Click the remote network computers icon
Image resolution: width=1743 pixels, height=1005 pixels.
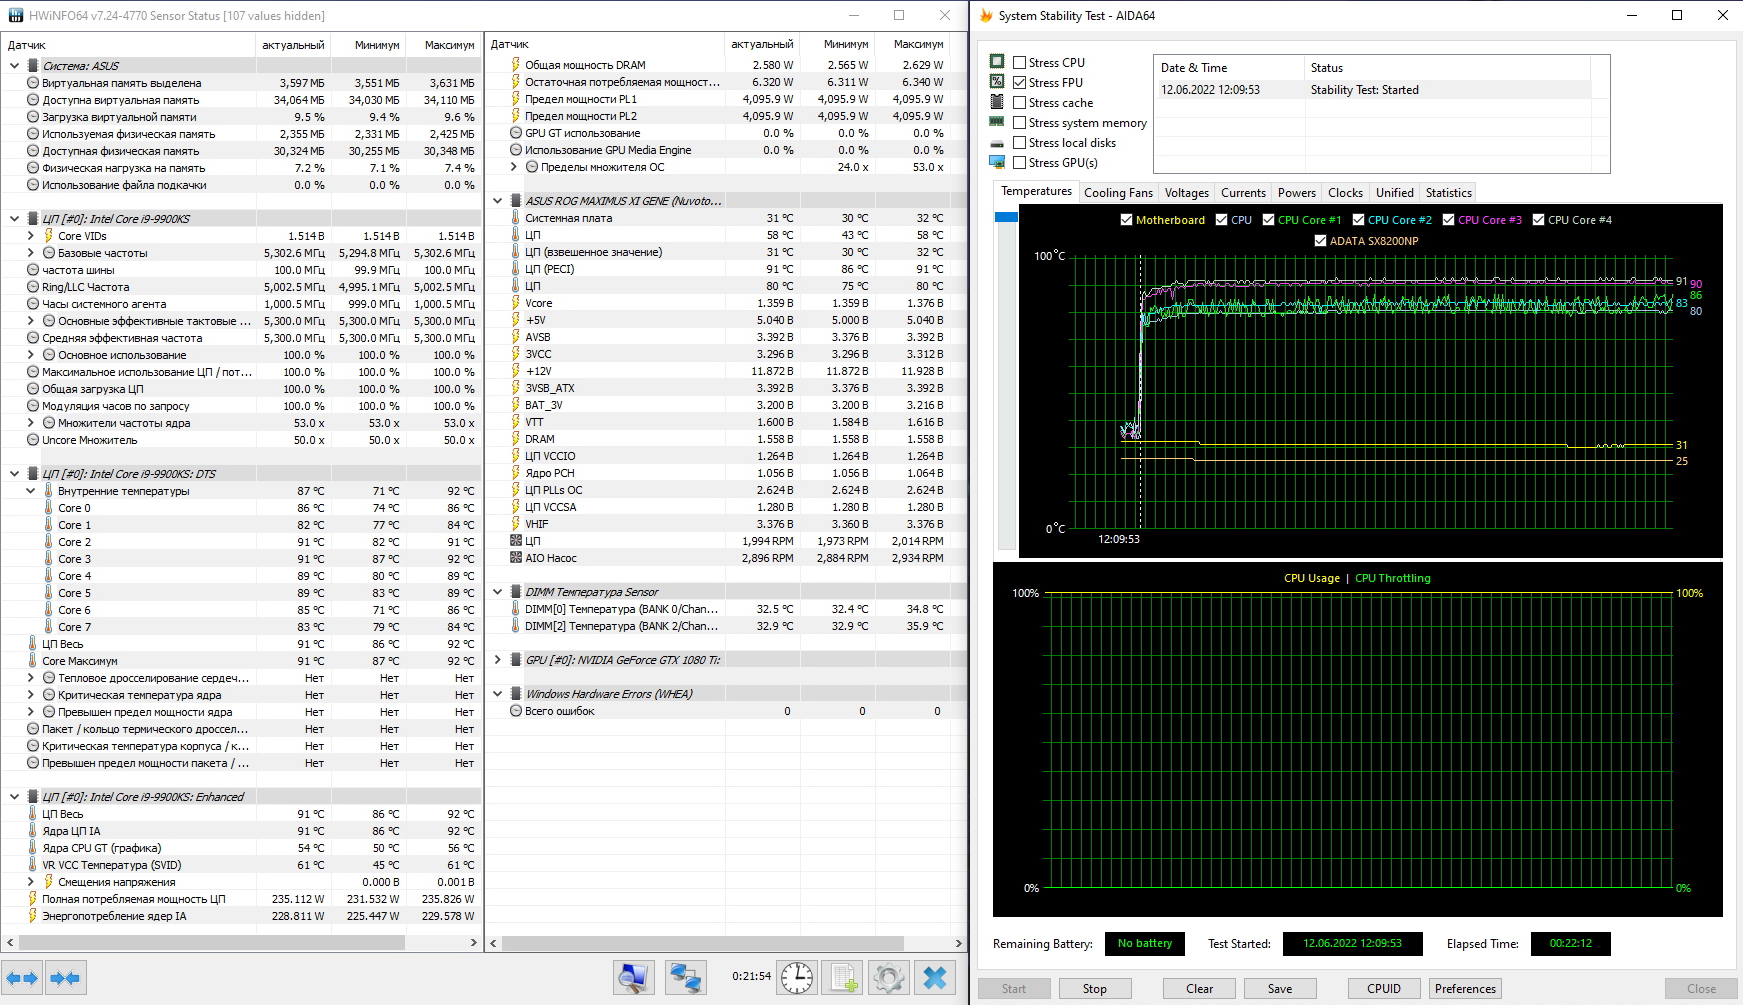[685, 977]
